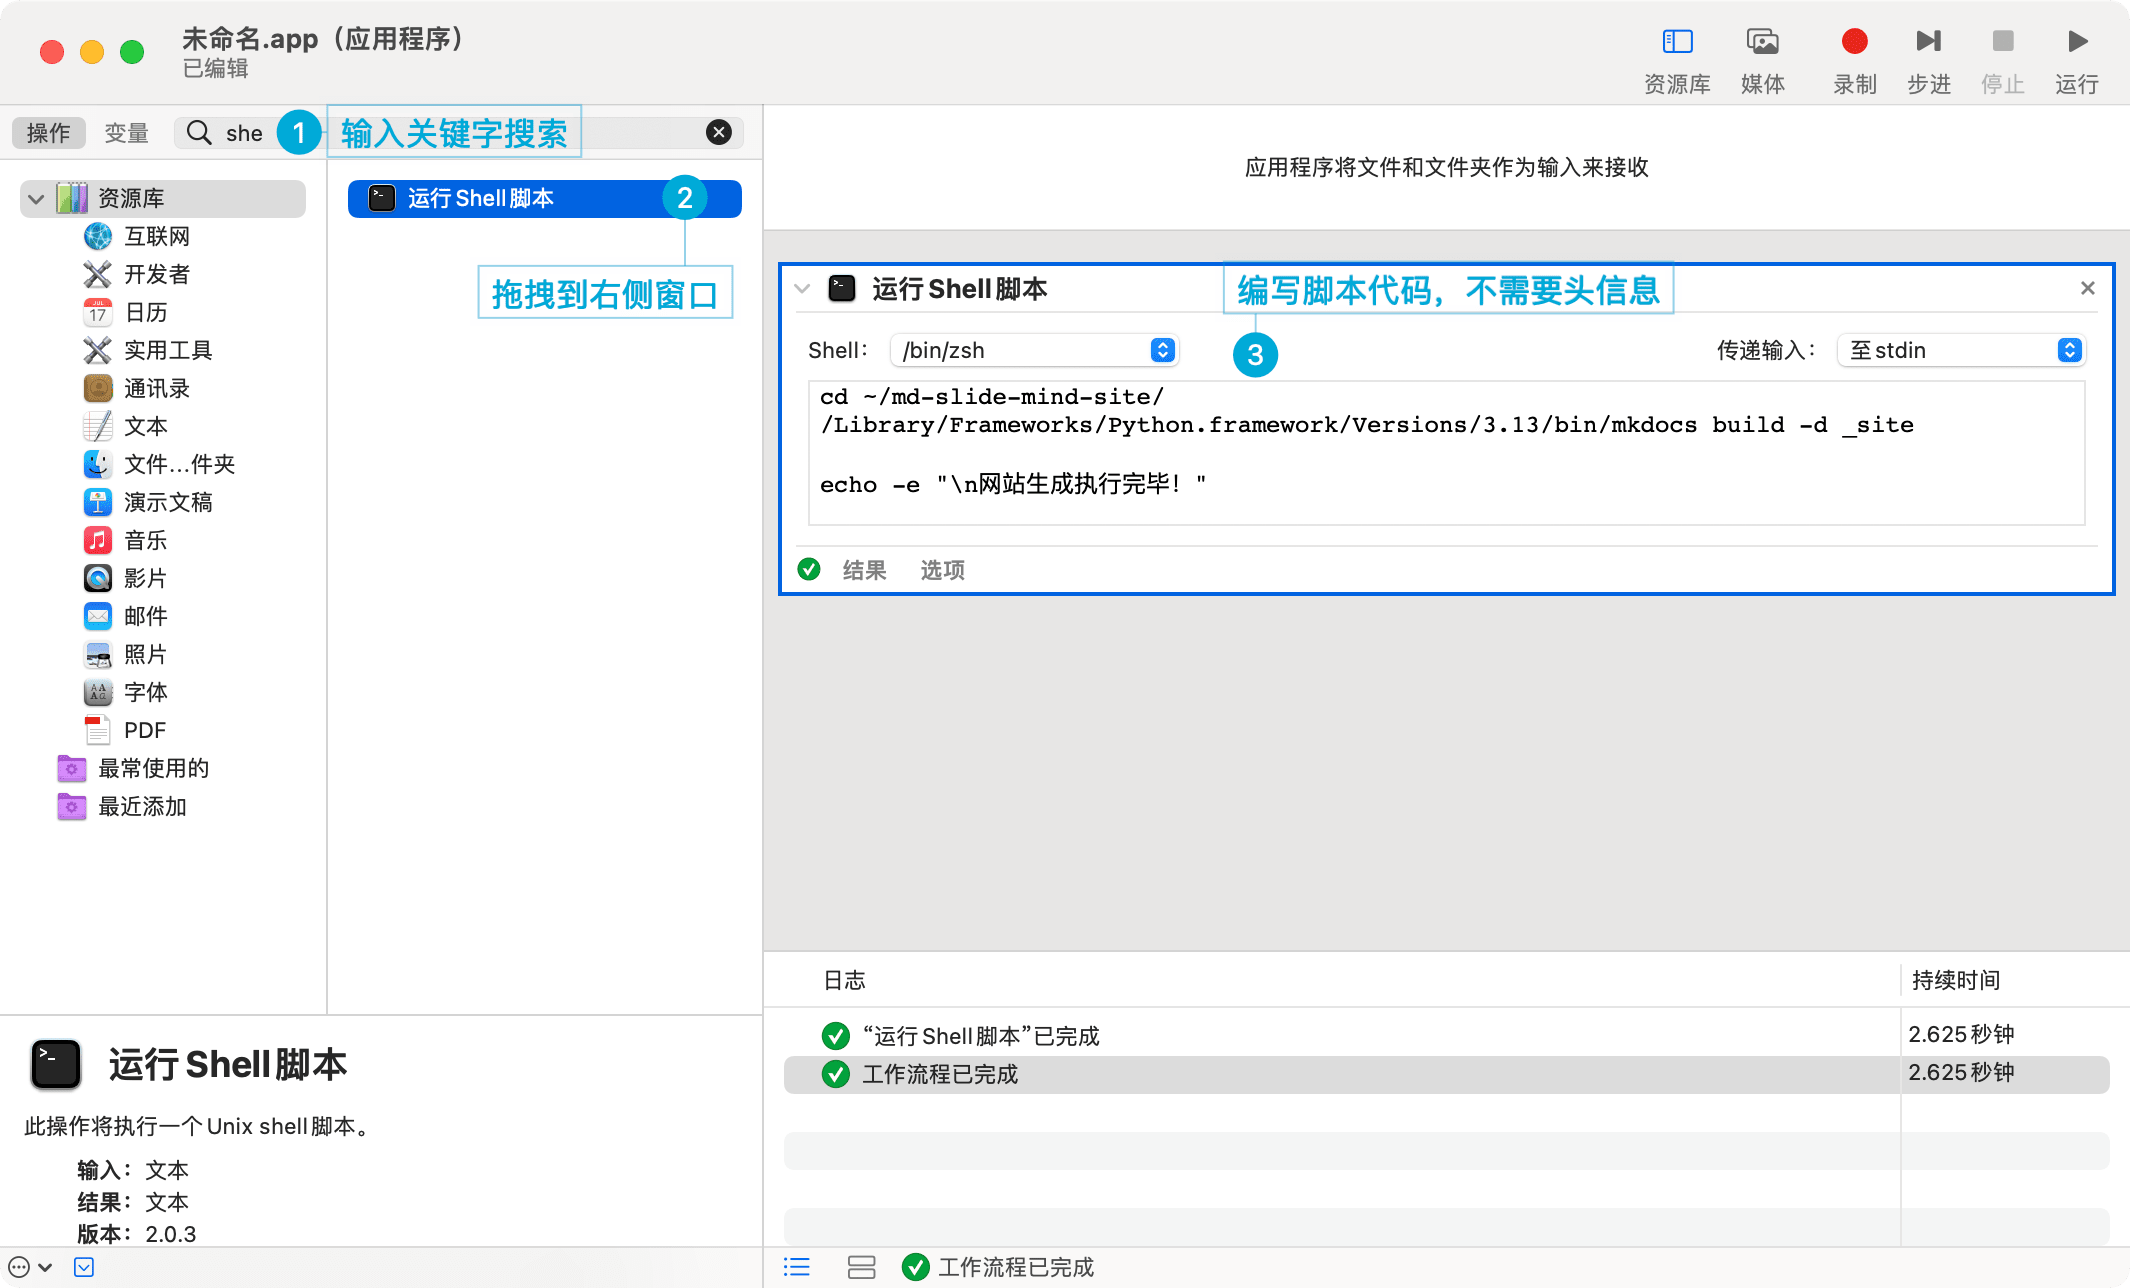Open the Media (媒体) browser icon
Screen dimensions: 2130x1288
[x=1762, y=42]
